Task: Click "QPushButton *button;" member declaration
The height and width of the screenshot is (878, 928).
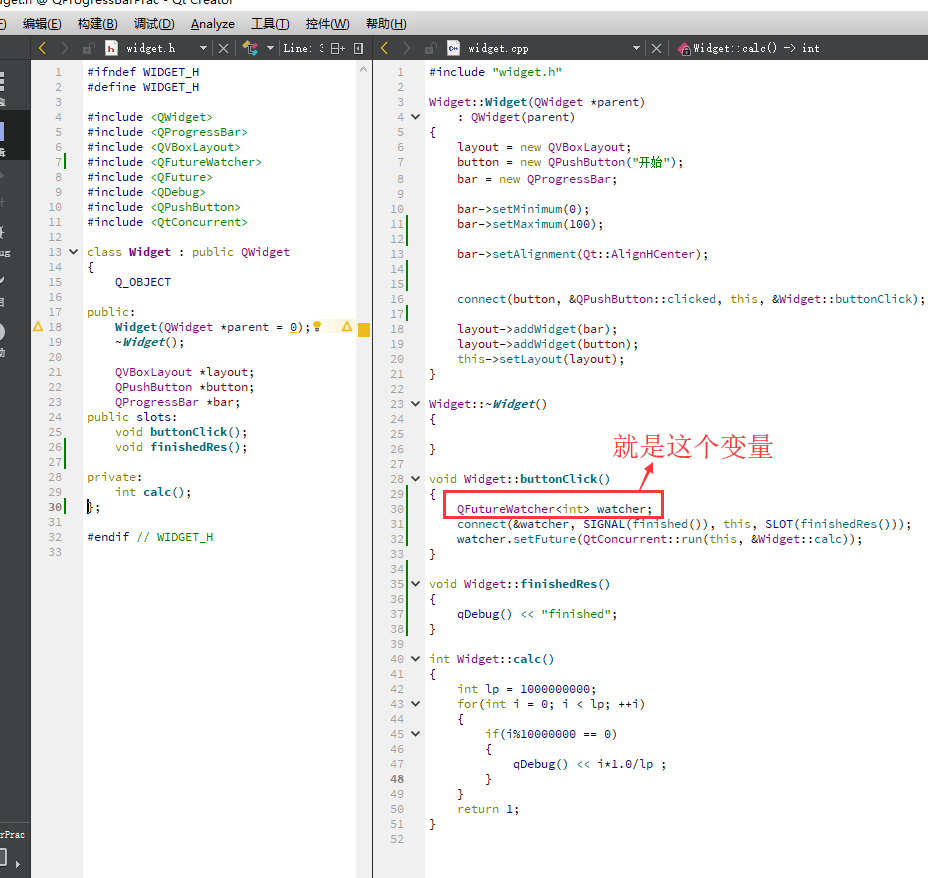Action: click(x=185, y=387)
